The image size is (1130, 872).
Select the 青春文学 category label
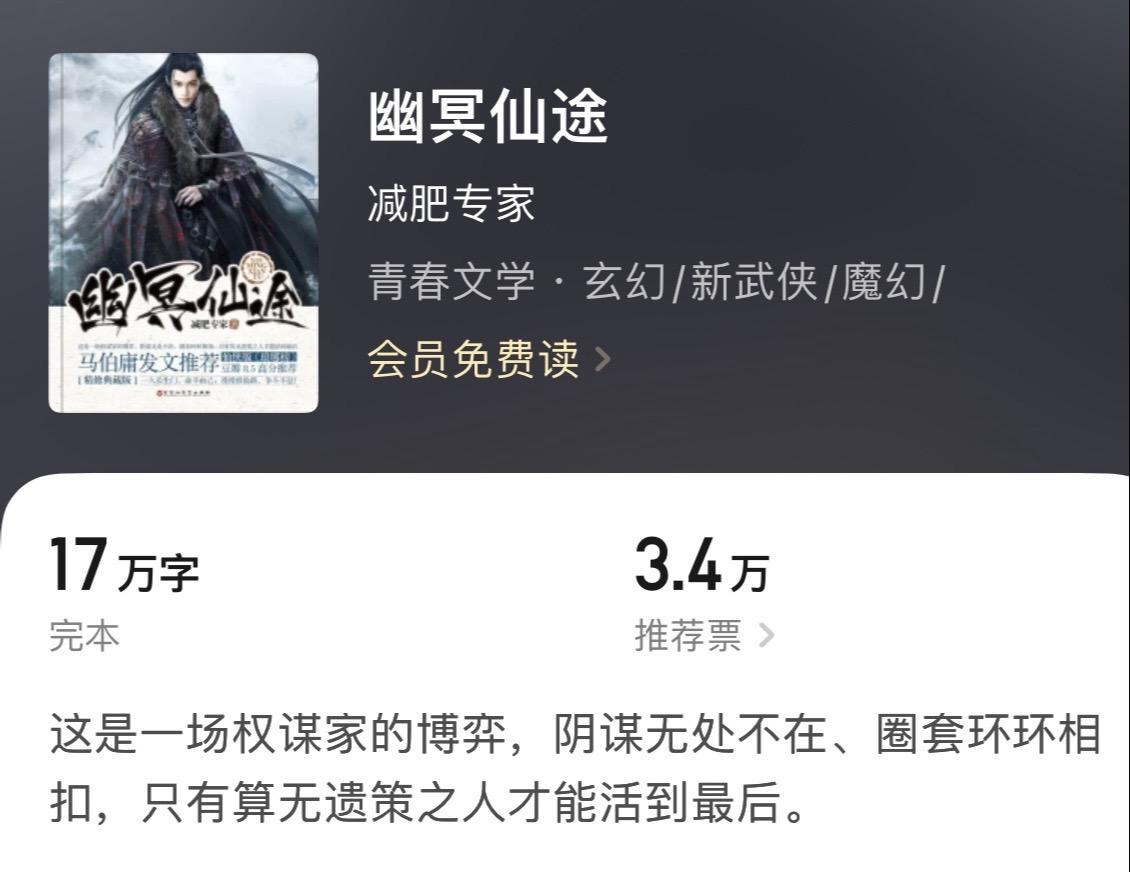pyautogui.click(x=451, y=281)
